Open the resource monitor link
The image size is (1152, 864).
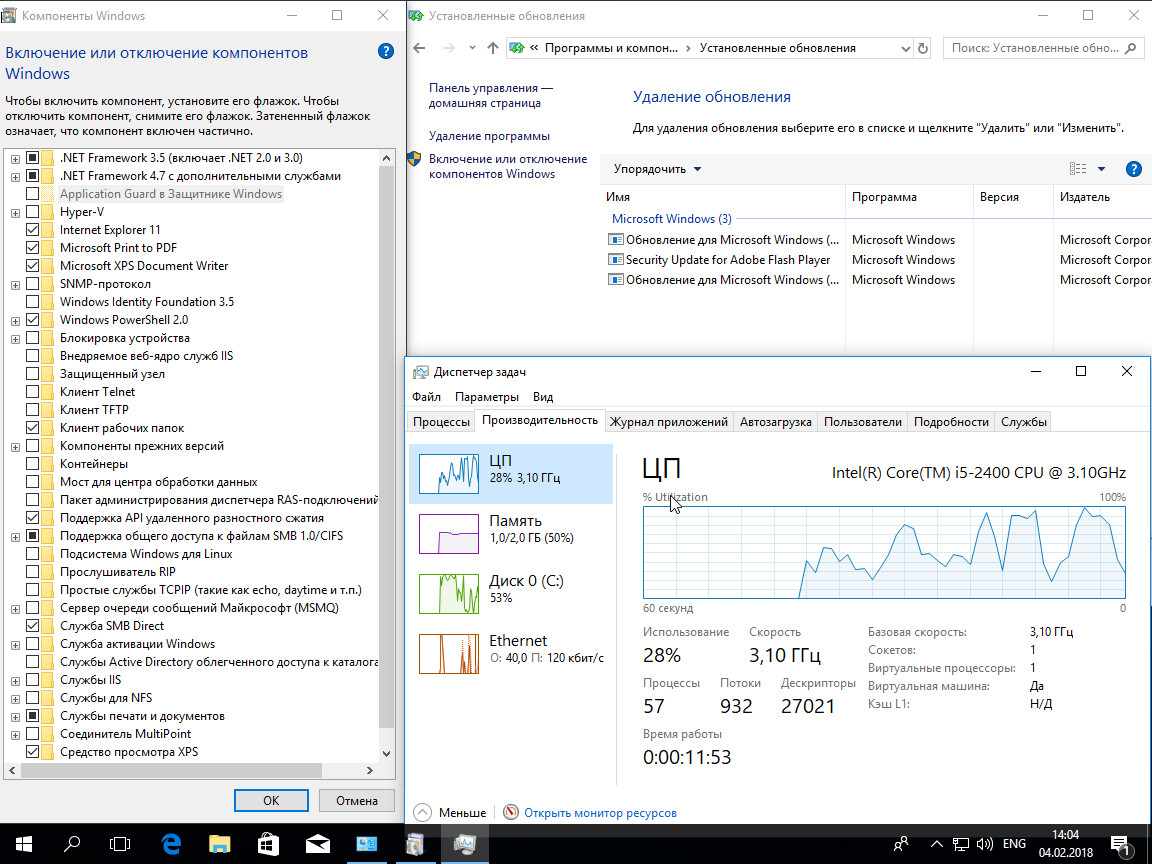point(600,813)
